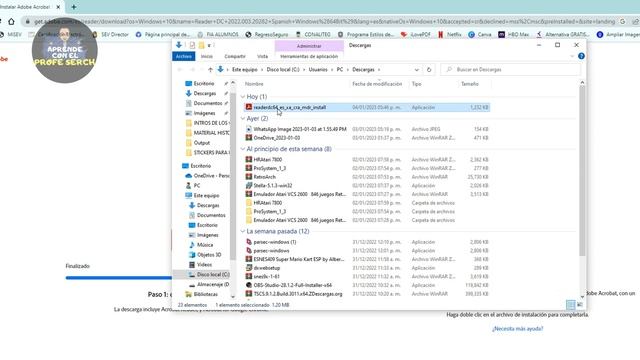Screen dimensions: 640x360
Task: Select the snes9x-1-61 archive
Action: 267,277
